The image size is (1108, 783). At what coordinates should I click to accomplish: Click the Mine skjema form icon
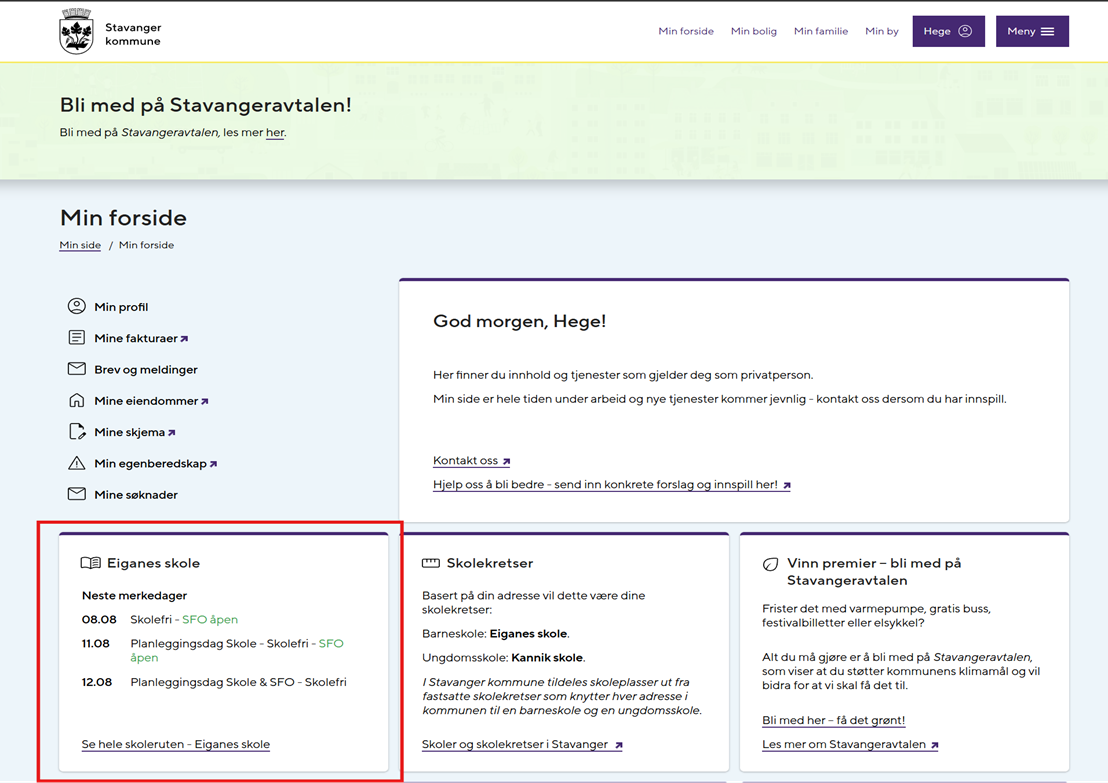point(76,432)
